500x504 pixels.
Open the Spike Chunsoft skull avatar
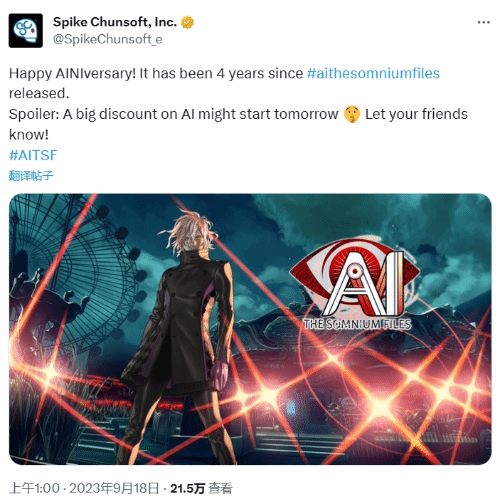click(26, 31)
